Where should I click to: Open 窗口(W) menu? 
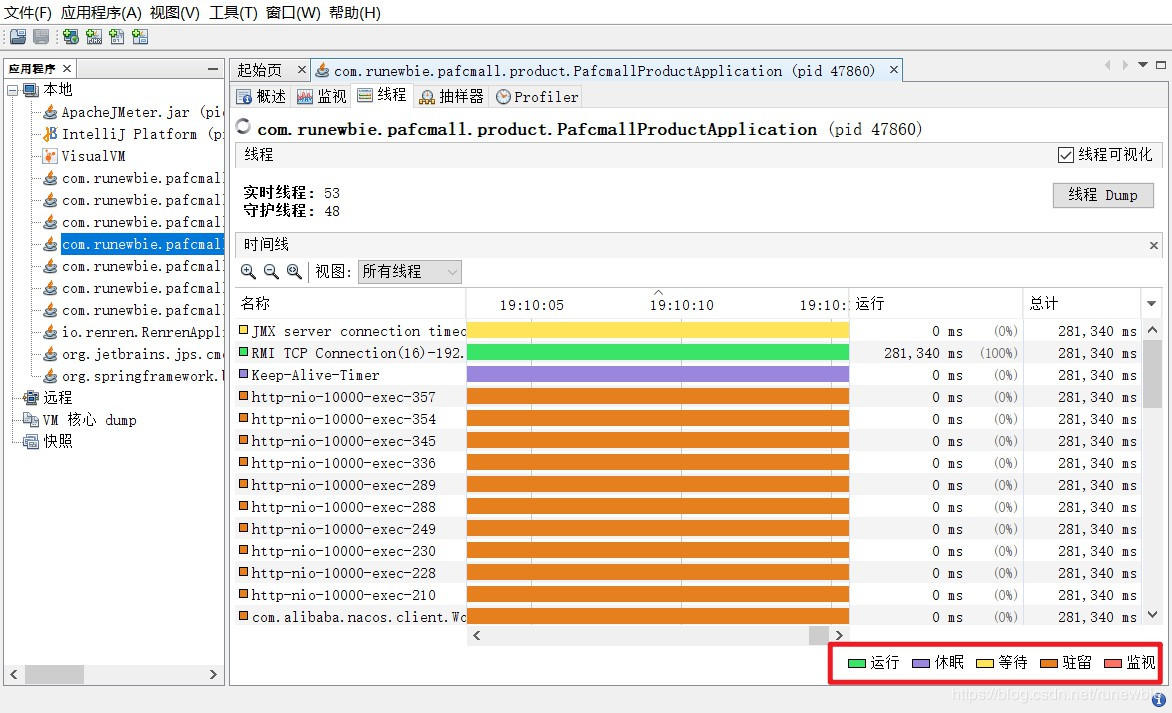(x=293, y=13)
